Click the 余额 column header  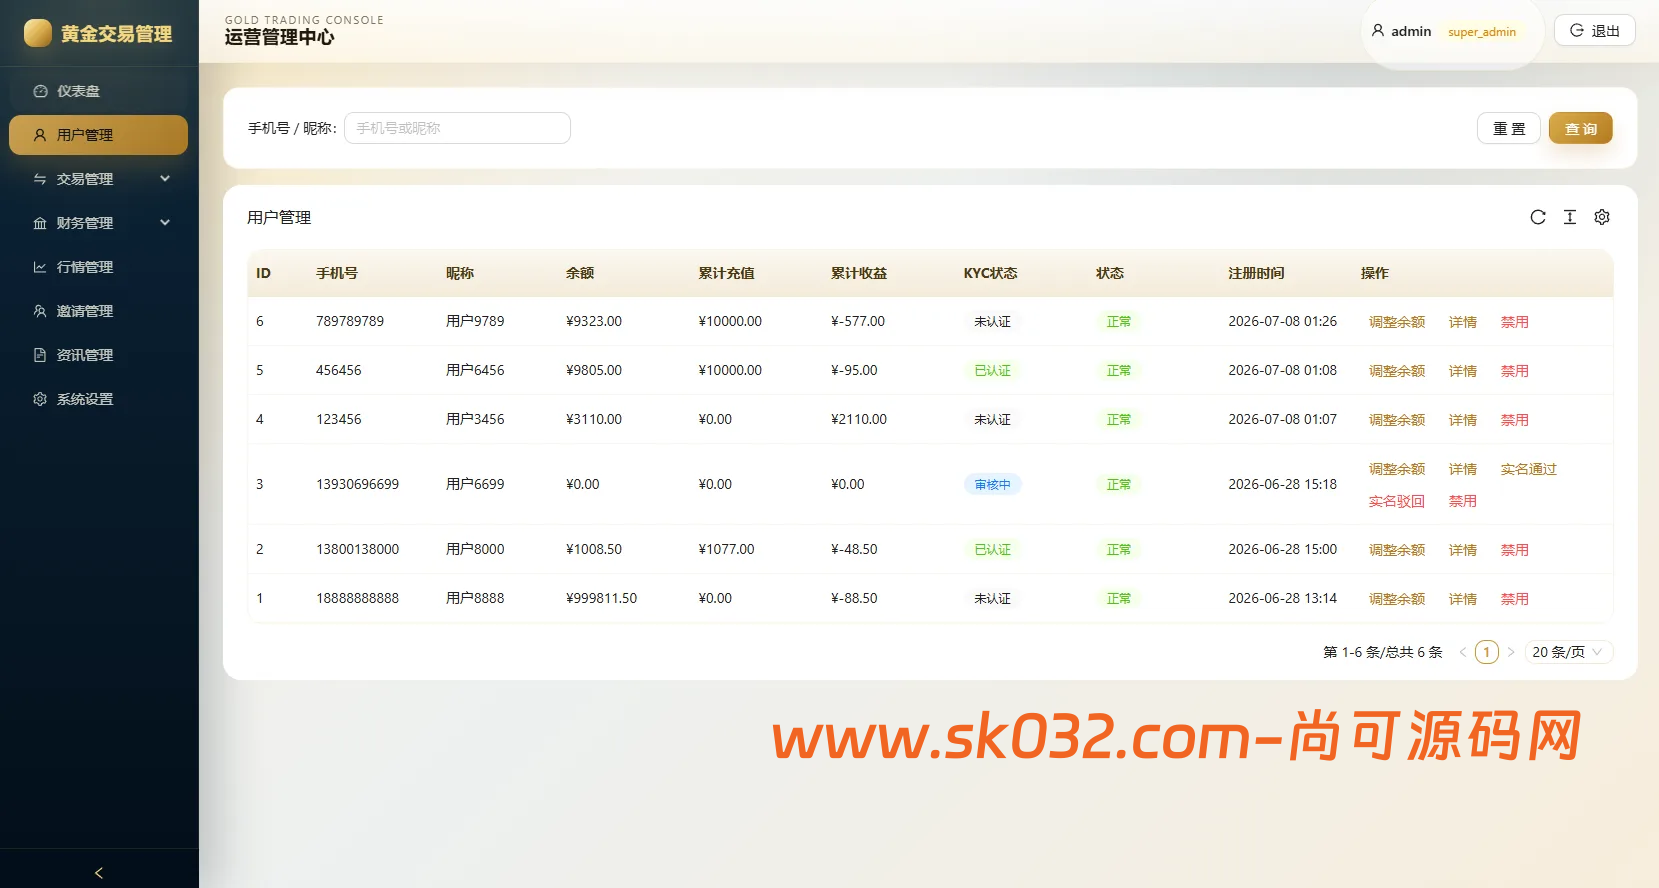580,273
